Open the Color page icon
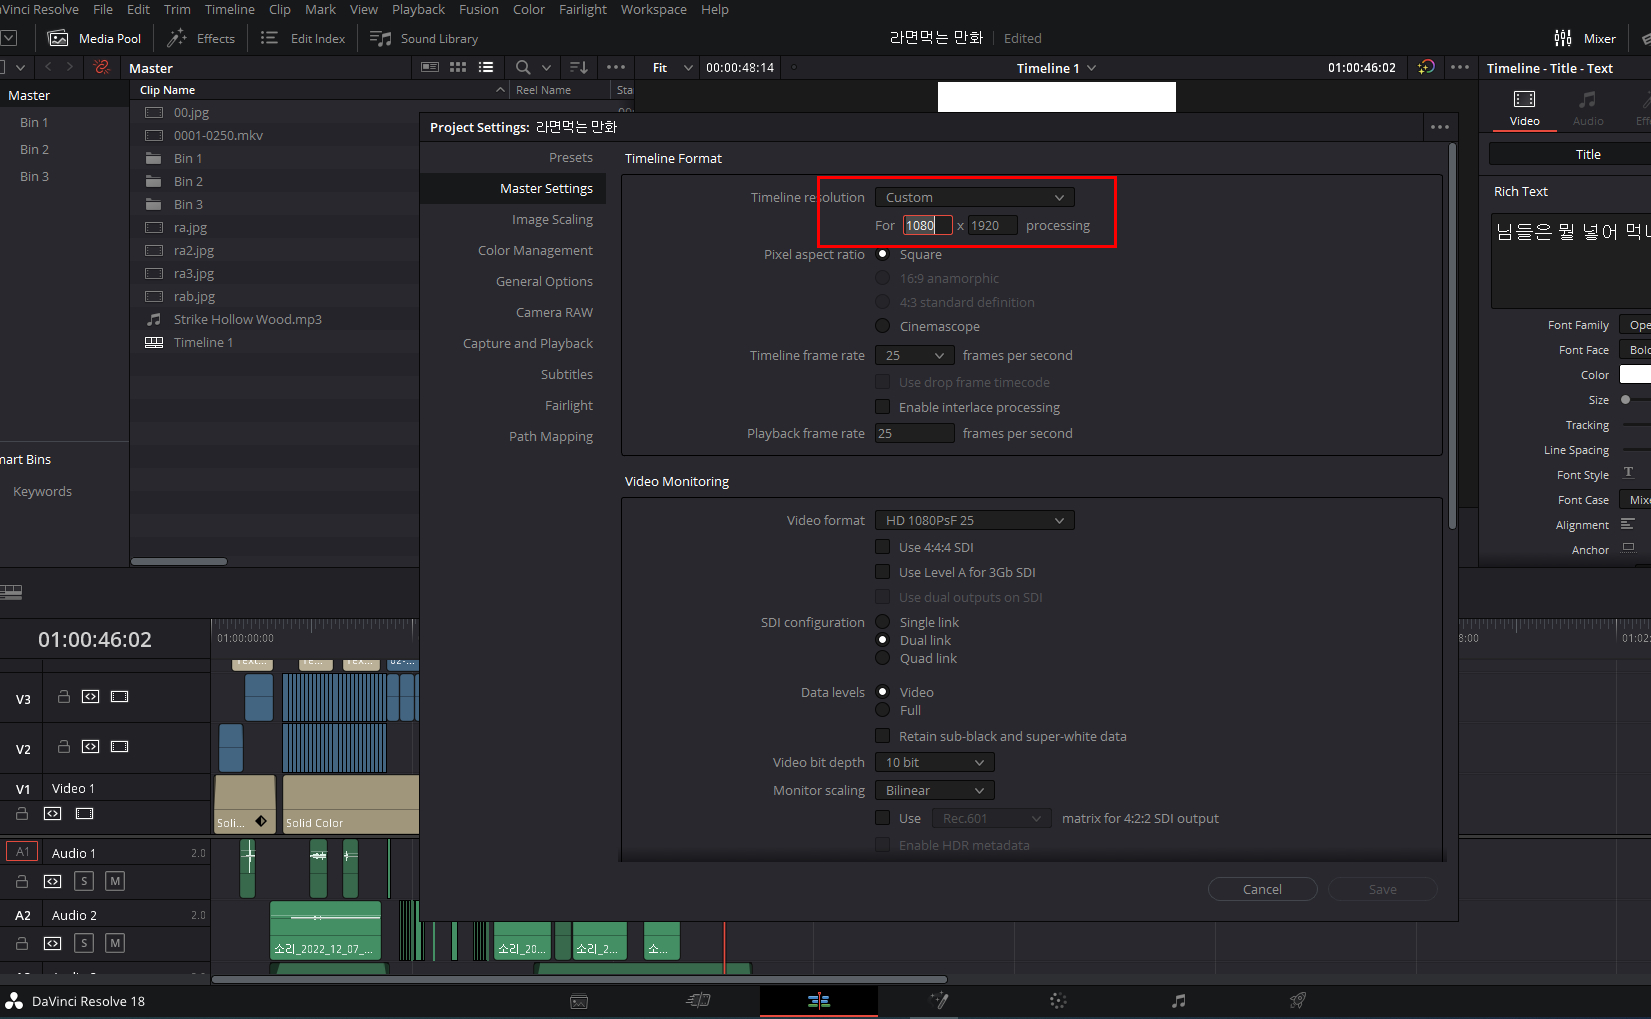The height and width of the screenshot is (1019, 1651). 1058,1000
